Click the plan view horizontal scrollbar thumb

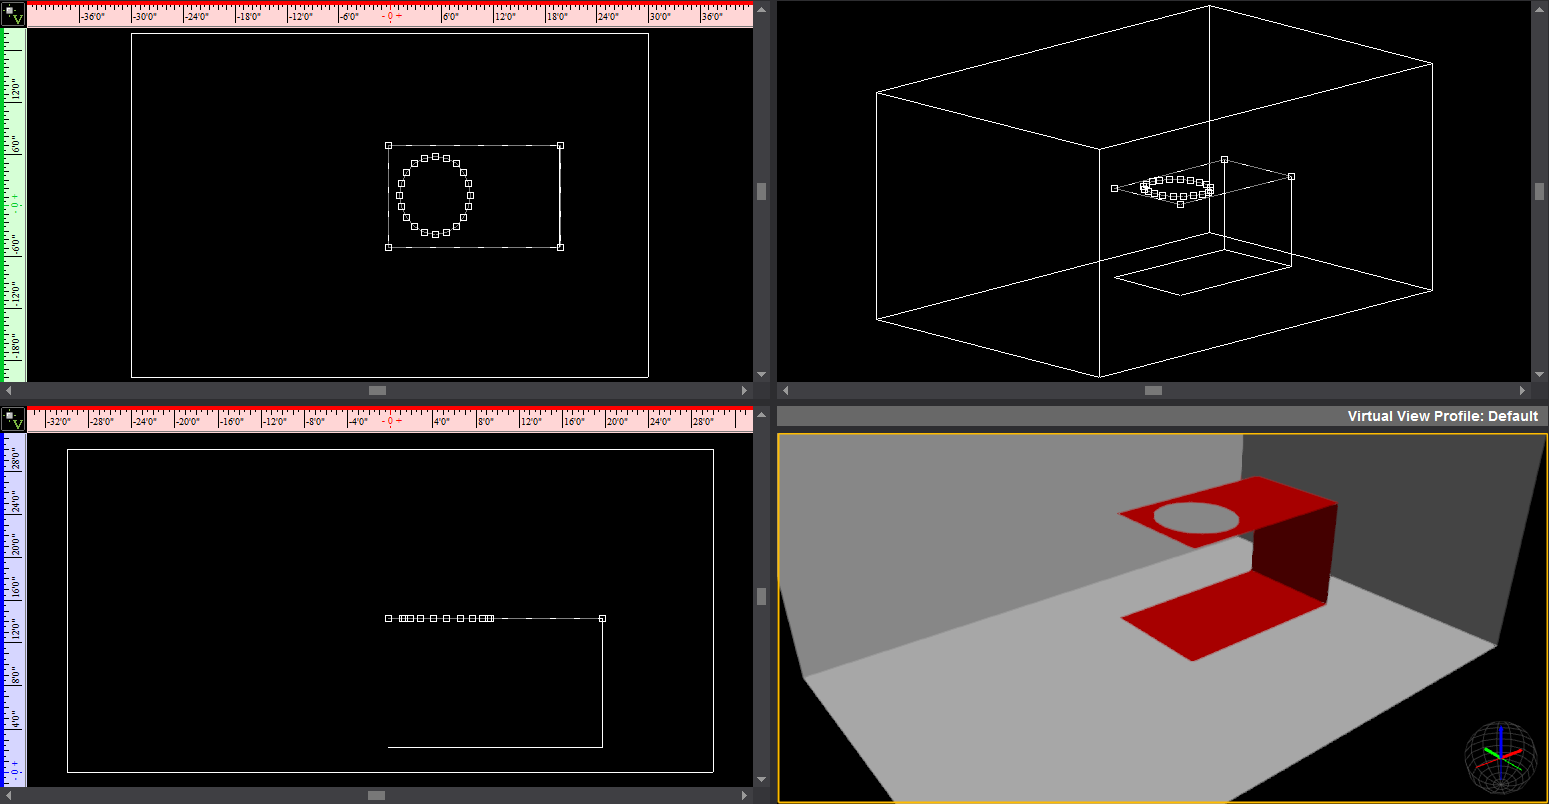tap(377, 390)
